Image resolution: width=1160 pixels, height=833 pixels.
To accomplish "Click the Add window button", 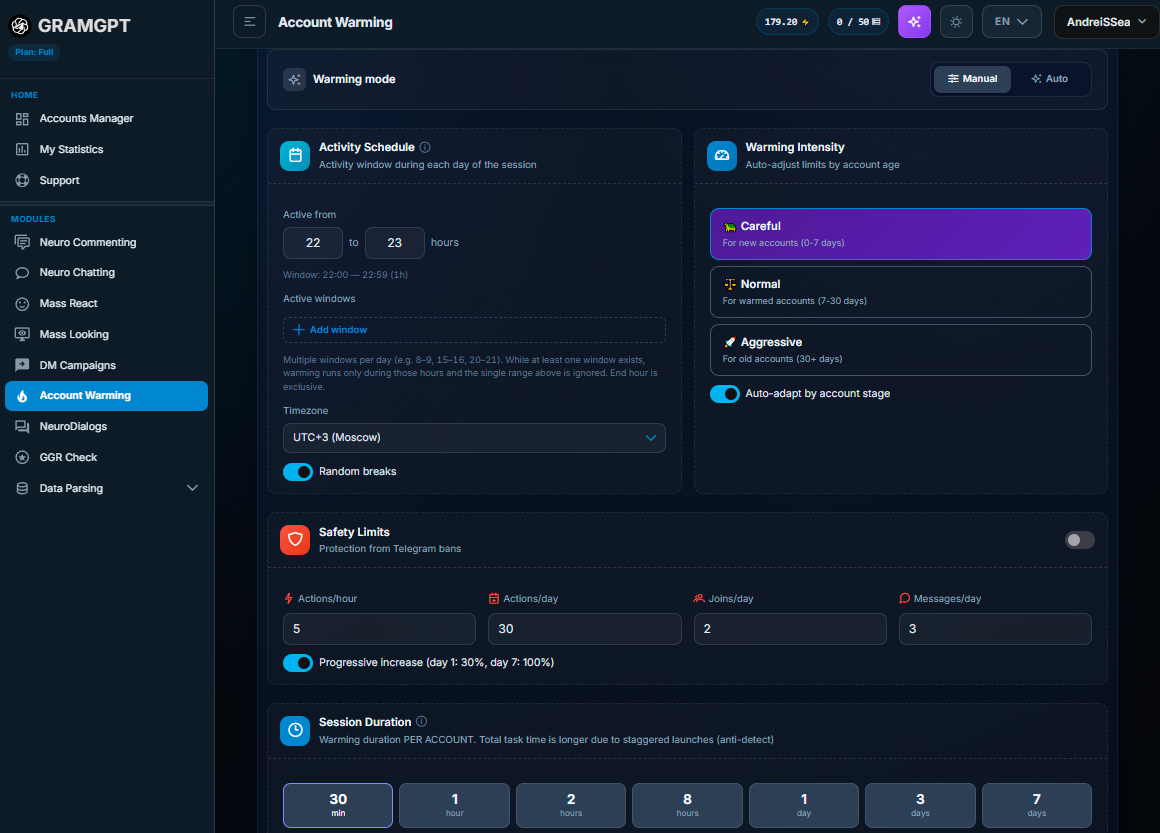I will (x=474, y=330).
